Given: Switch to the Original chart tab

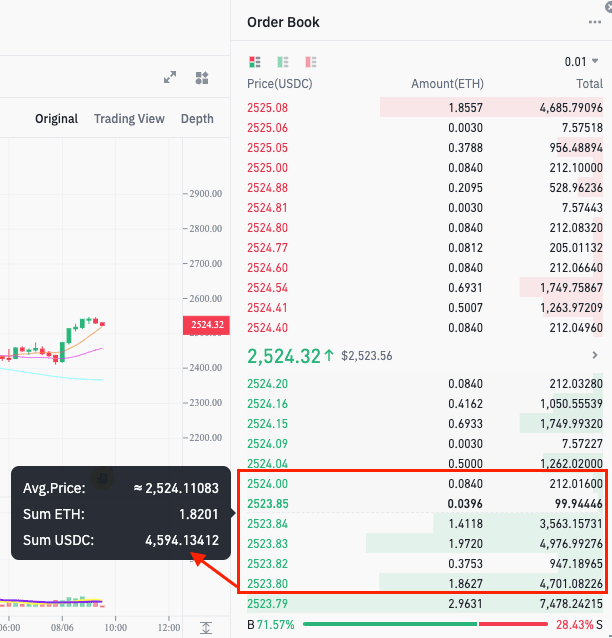Looking at the screenshot, I should (x=56, y=119).
